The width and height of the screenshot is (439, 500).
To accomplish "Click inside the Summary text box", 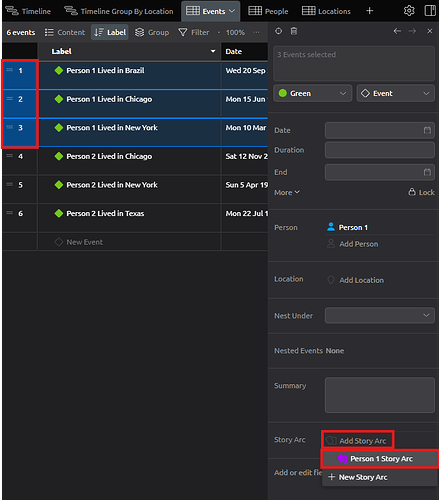I will tap(380, 395).
